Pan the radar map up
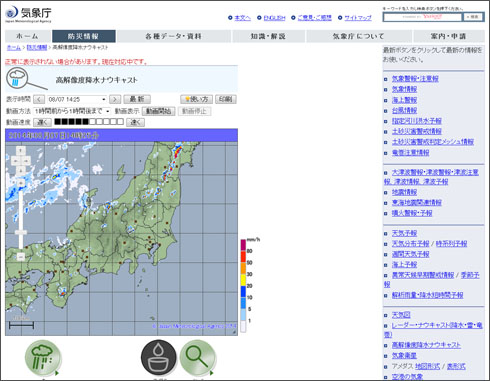 21,151
